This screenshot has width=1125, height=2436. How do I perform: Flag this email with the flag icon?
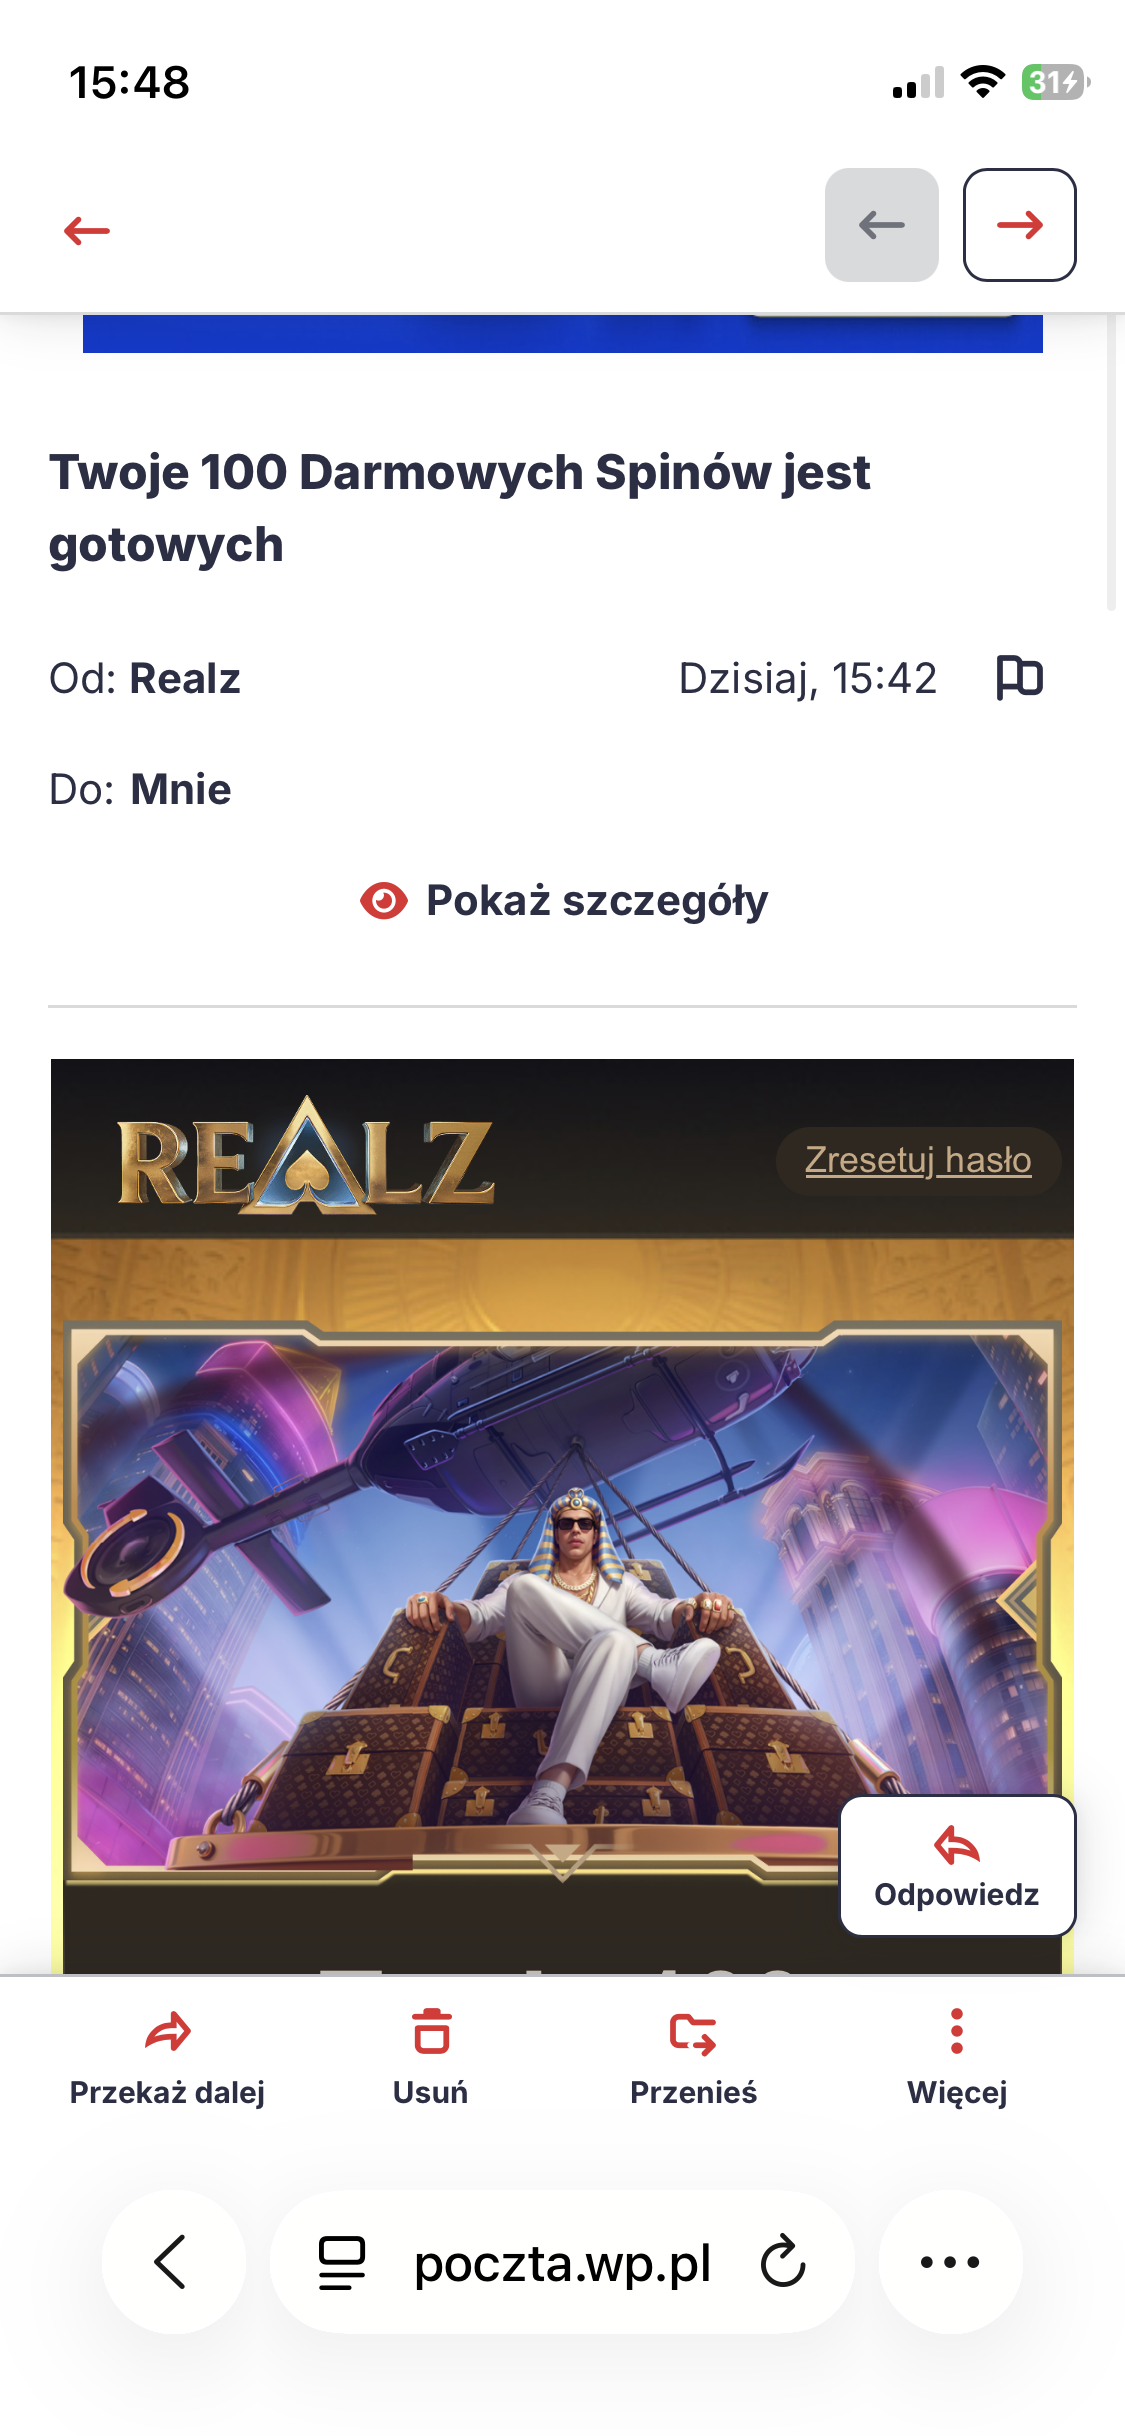point(1019,678)
